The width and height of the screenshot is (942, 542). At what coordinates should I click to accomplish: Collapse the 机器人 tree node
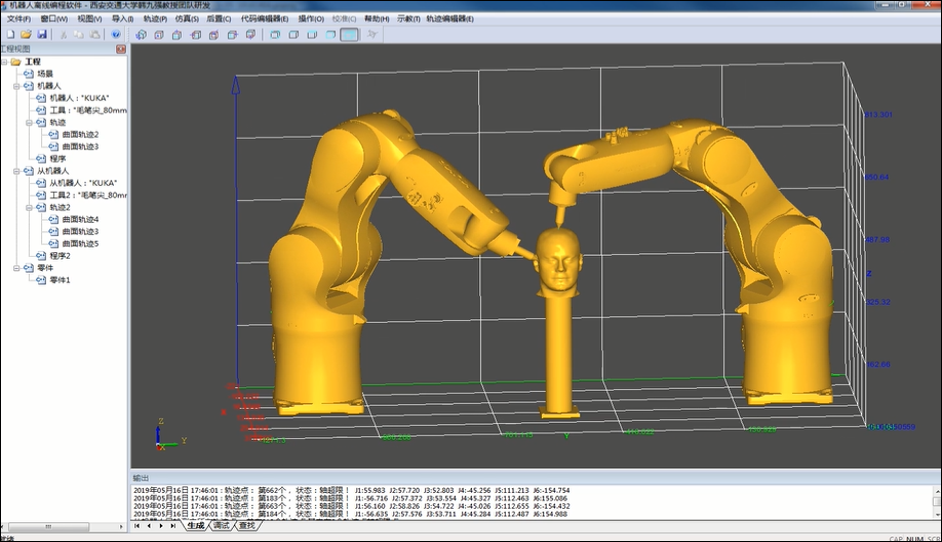pos(17,86)
